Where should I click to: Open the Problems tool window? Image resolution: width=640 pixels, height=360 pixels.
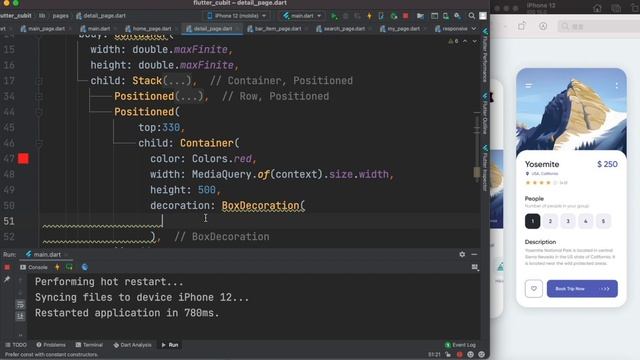51,345
